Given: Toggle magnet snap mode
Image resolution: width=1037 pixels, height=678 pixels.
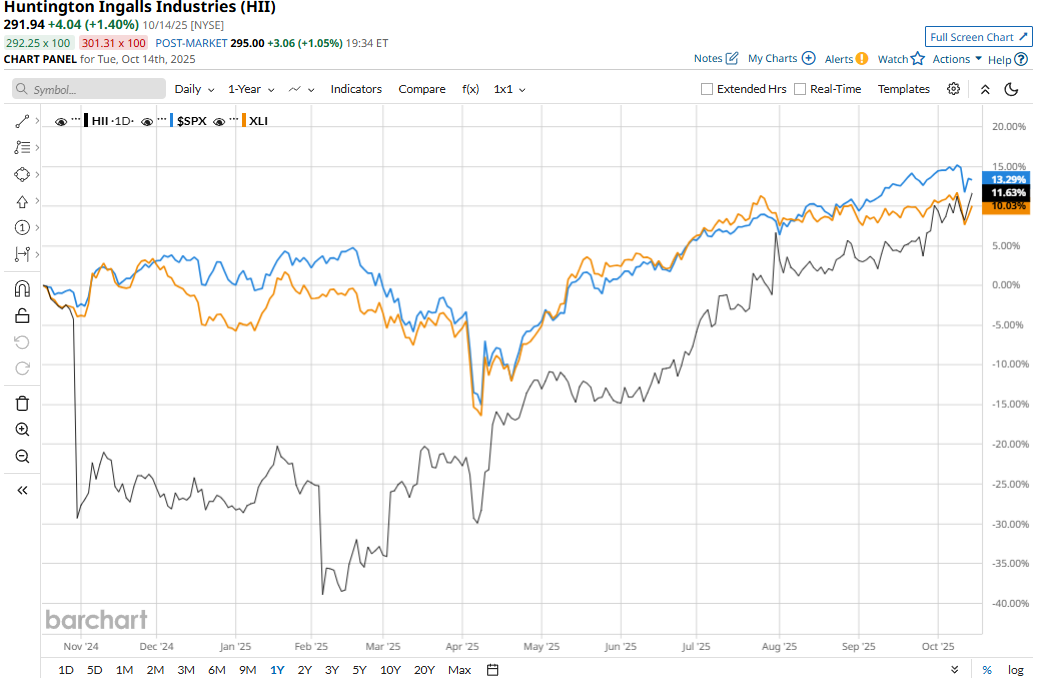Looking at the screenshot, I should pyautogui.click(x=22, y=289).
